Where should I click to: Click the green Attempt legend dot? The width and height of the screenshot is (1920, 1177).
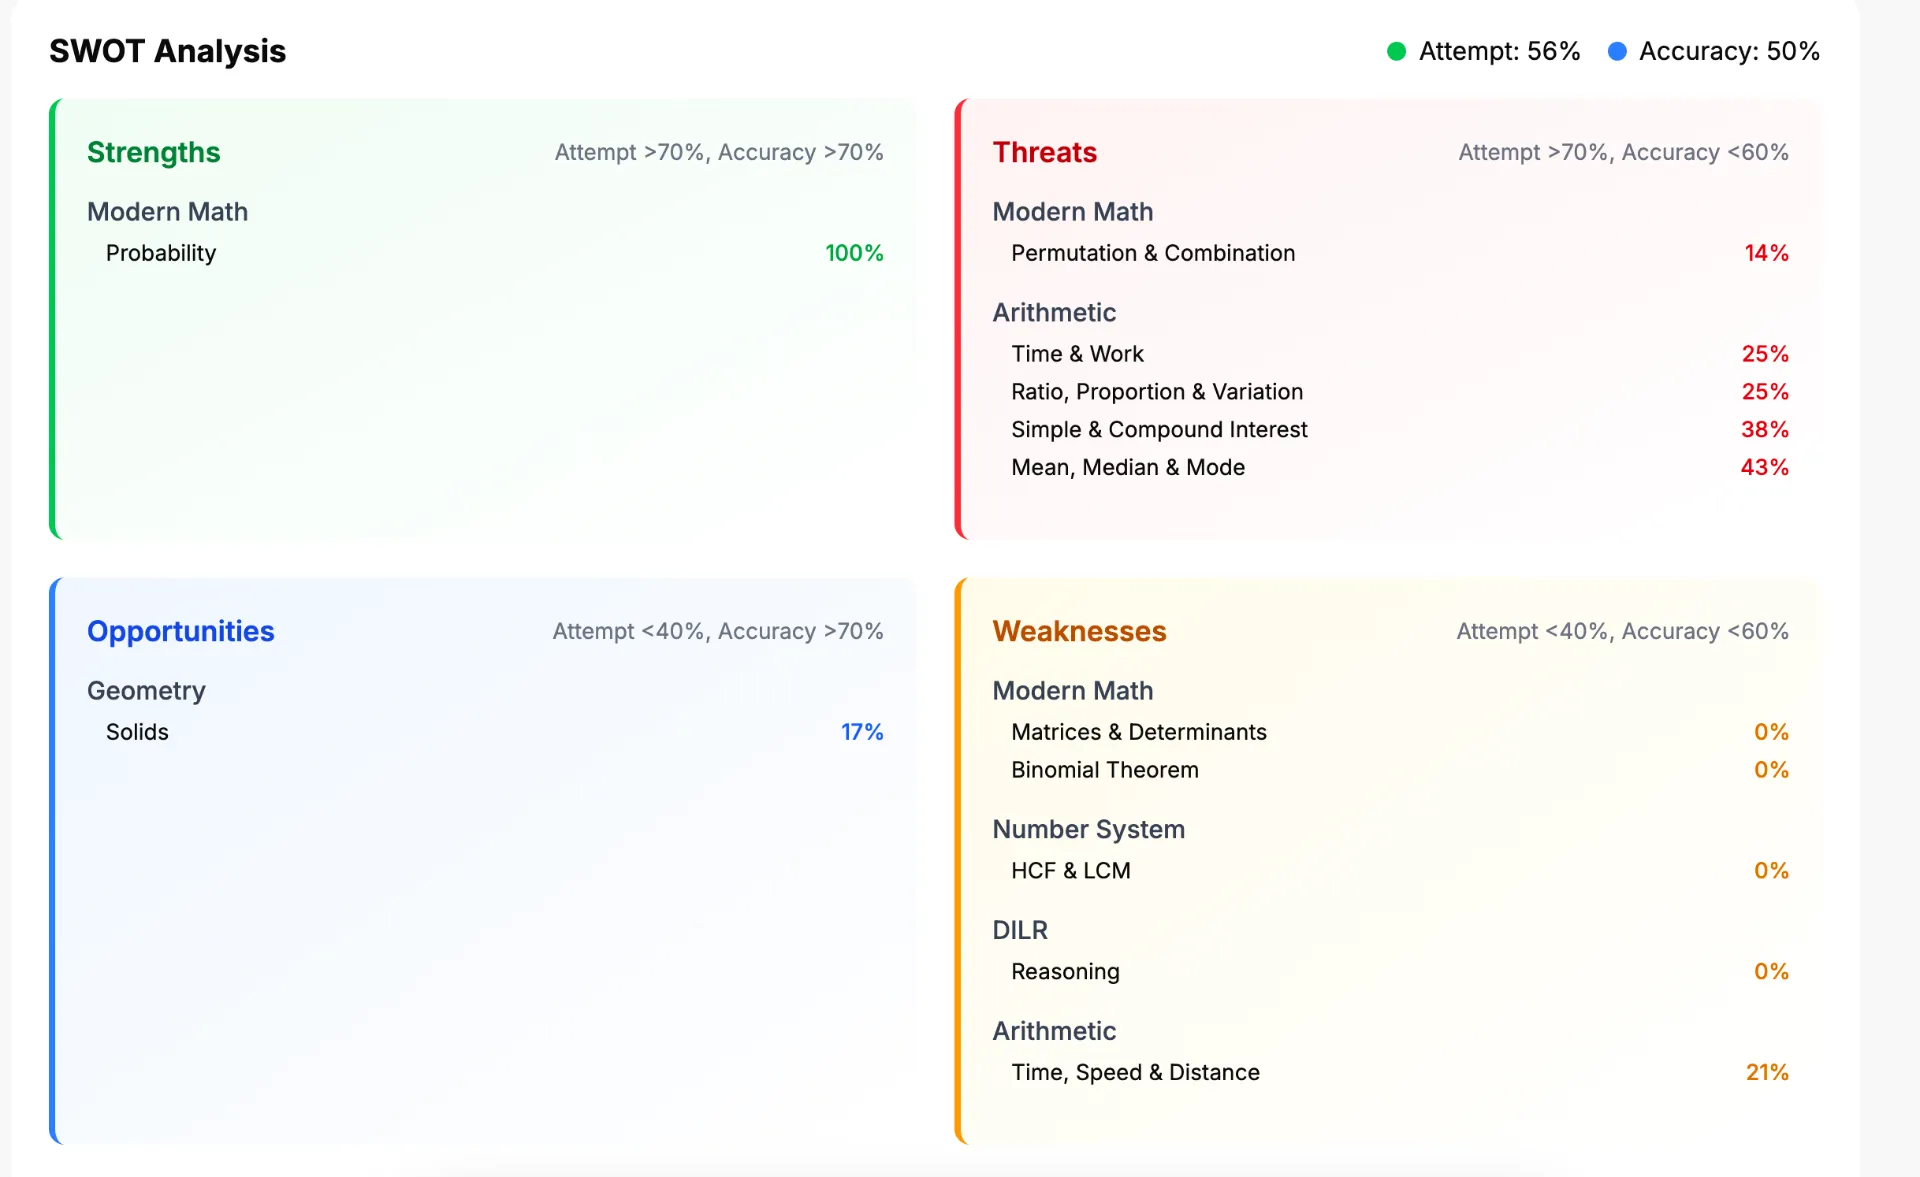[1397, 51]
